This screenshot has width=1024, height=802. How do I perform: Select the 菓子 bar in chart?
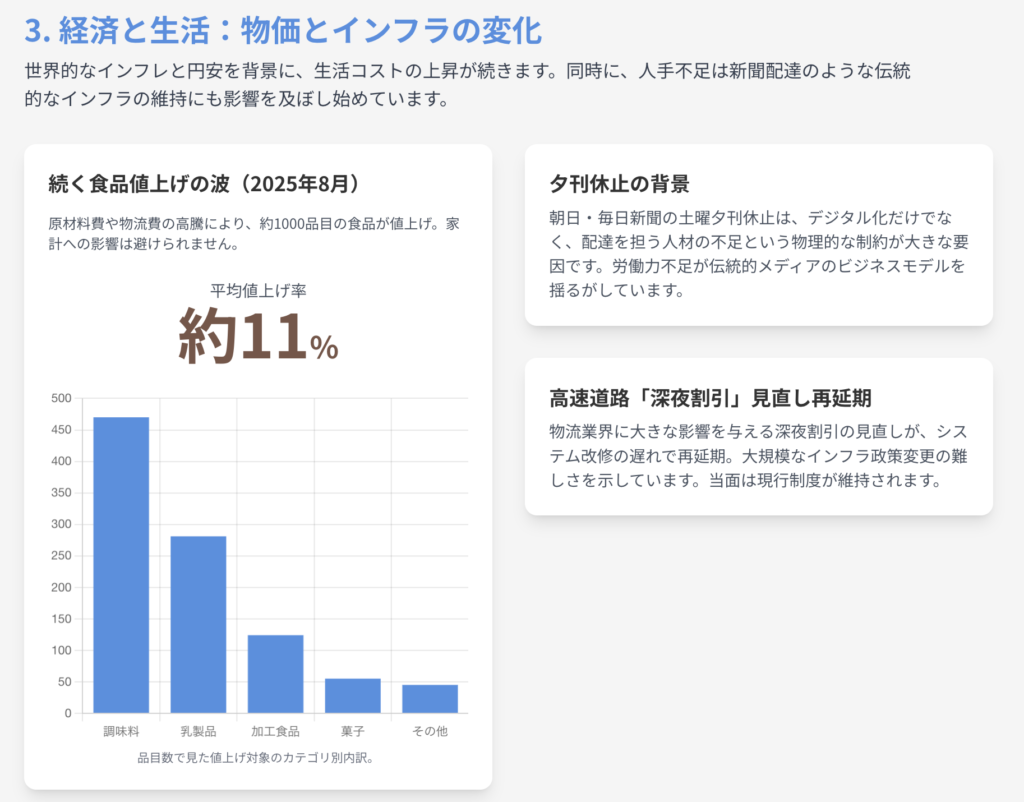[353, 696]
